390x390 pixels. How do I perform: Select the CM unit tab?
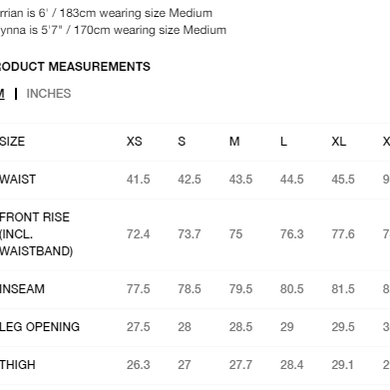2,94
